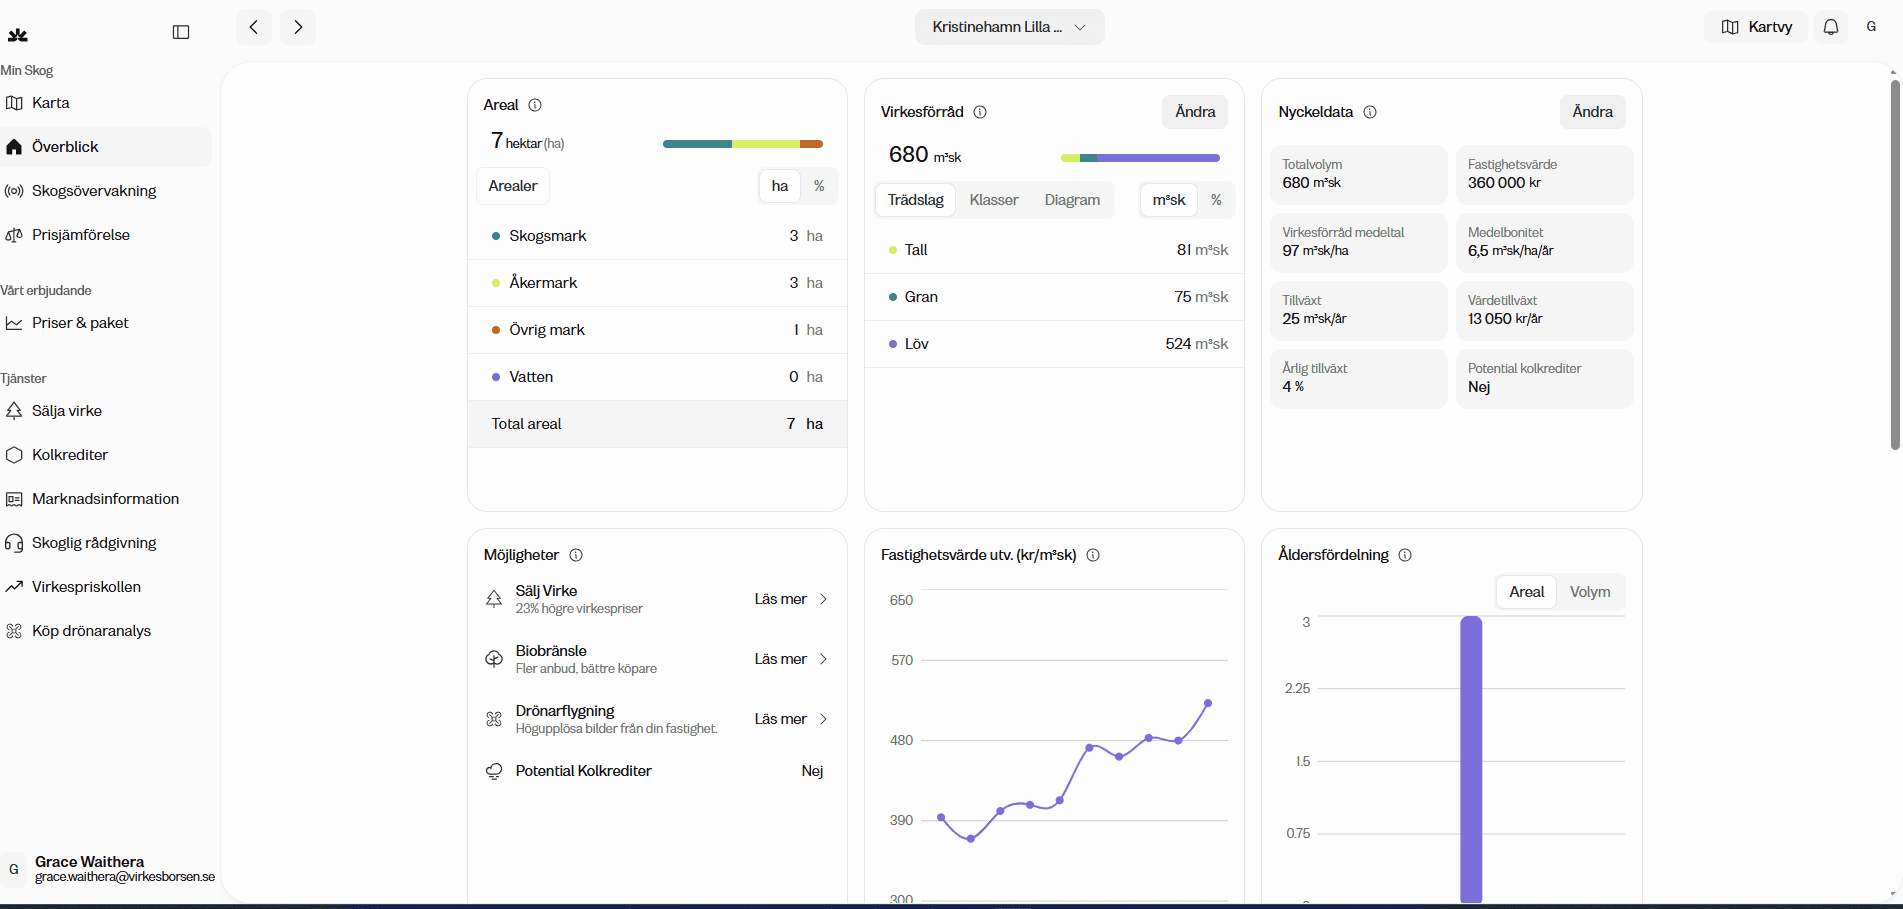
Task: Toggle Åldersfördelning to Volym
Action: pos(1590,592)
